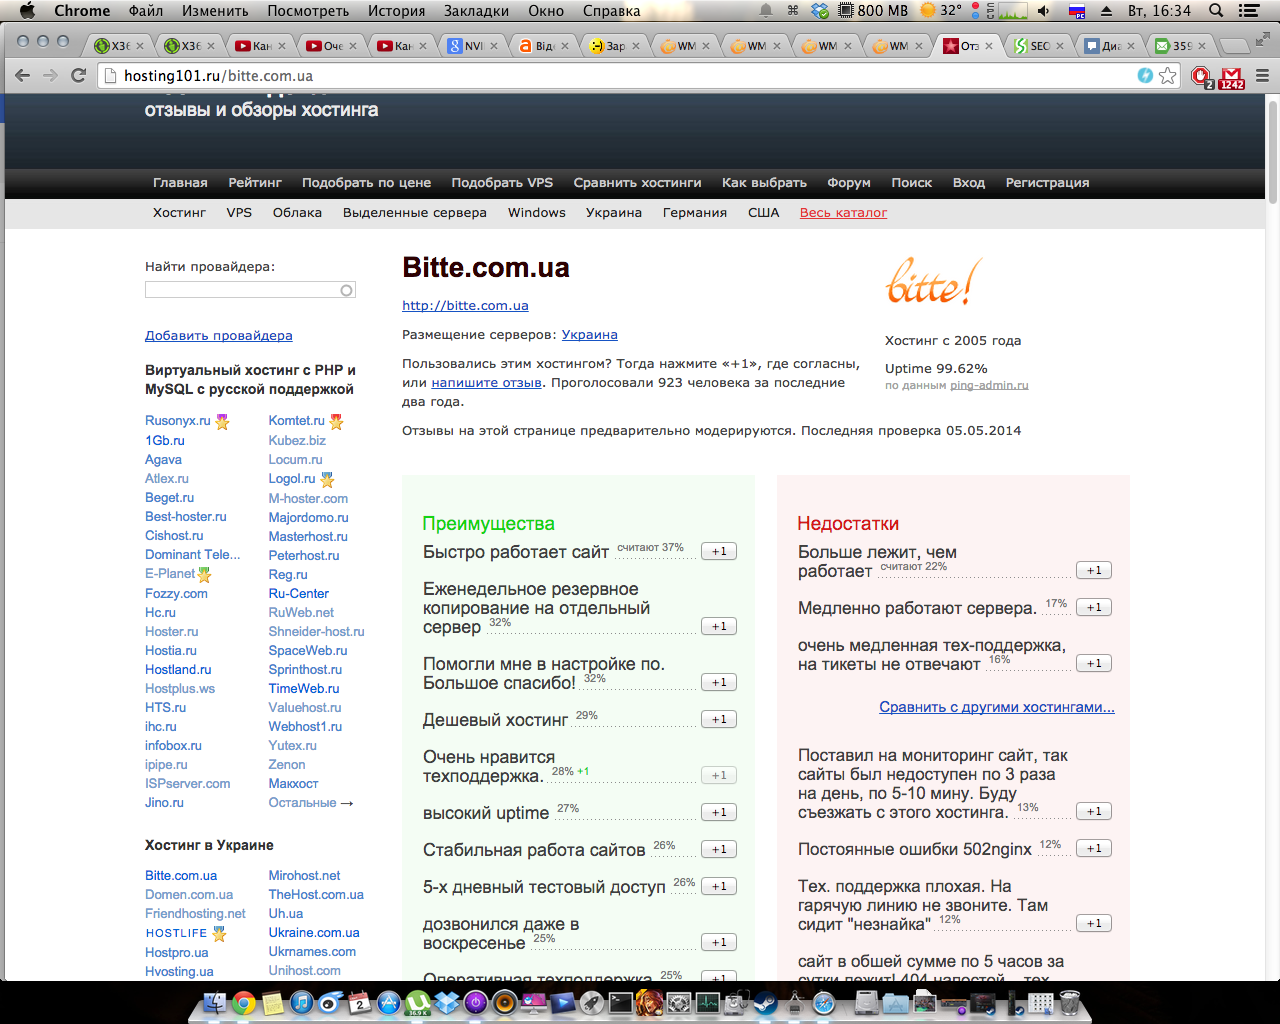This screenshot has width=1280, height=1024.
Task: Open Gmail checker extension showing 1242
Action: (x=1232, y=77)
